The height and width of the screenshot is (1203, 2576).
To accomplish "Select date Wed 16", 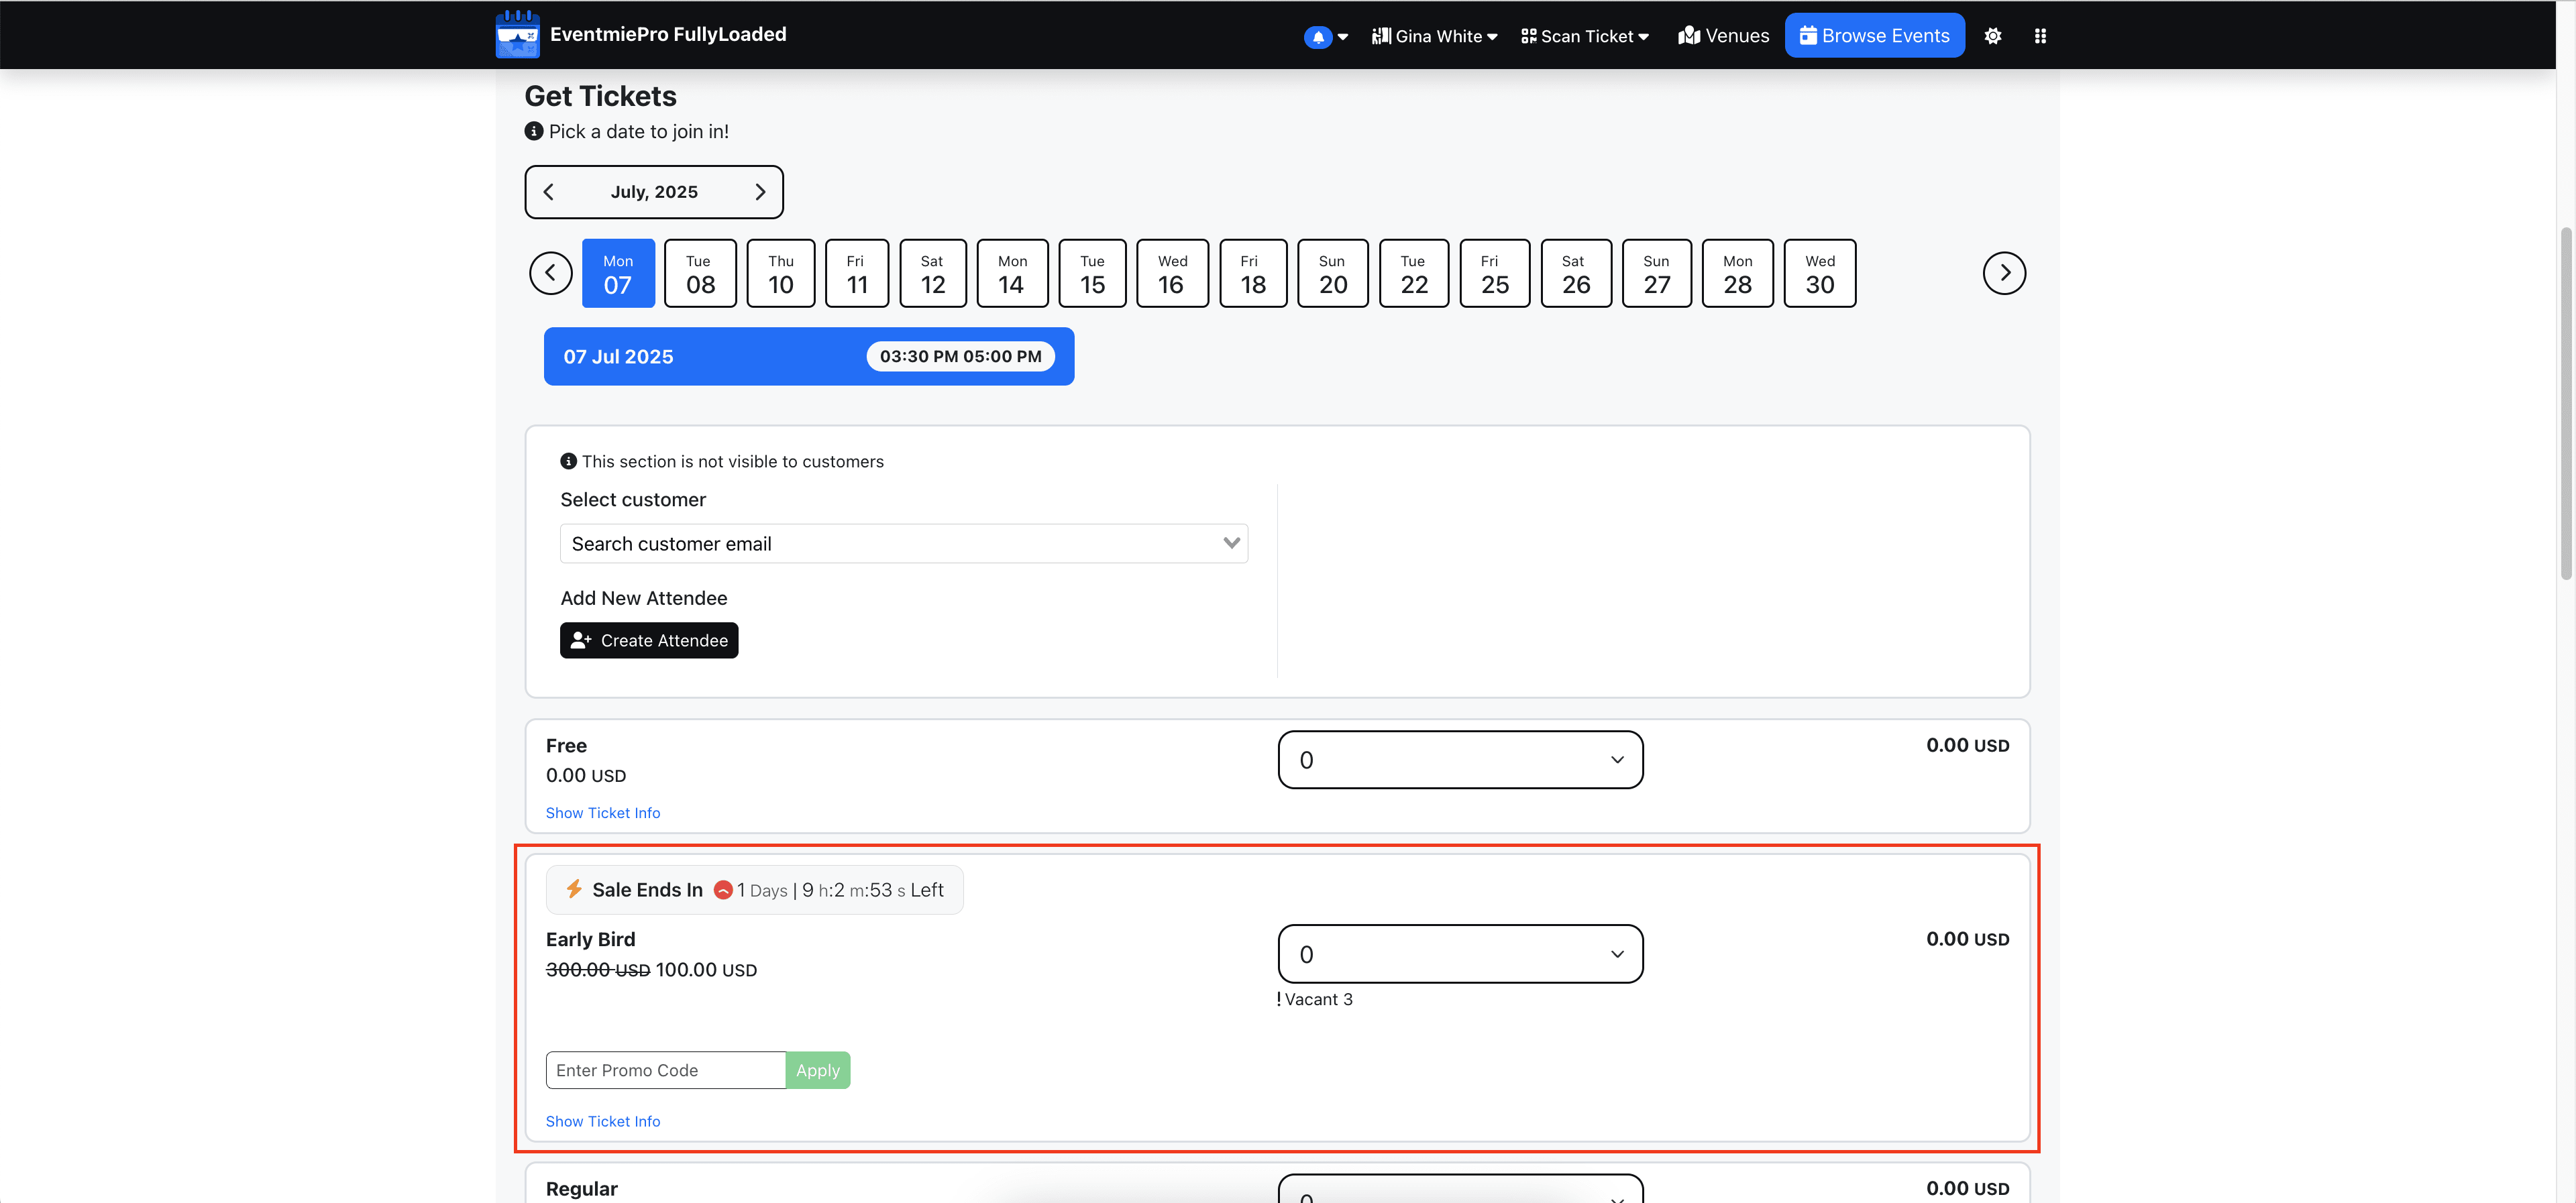I will (1172, 273).
